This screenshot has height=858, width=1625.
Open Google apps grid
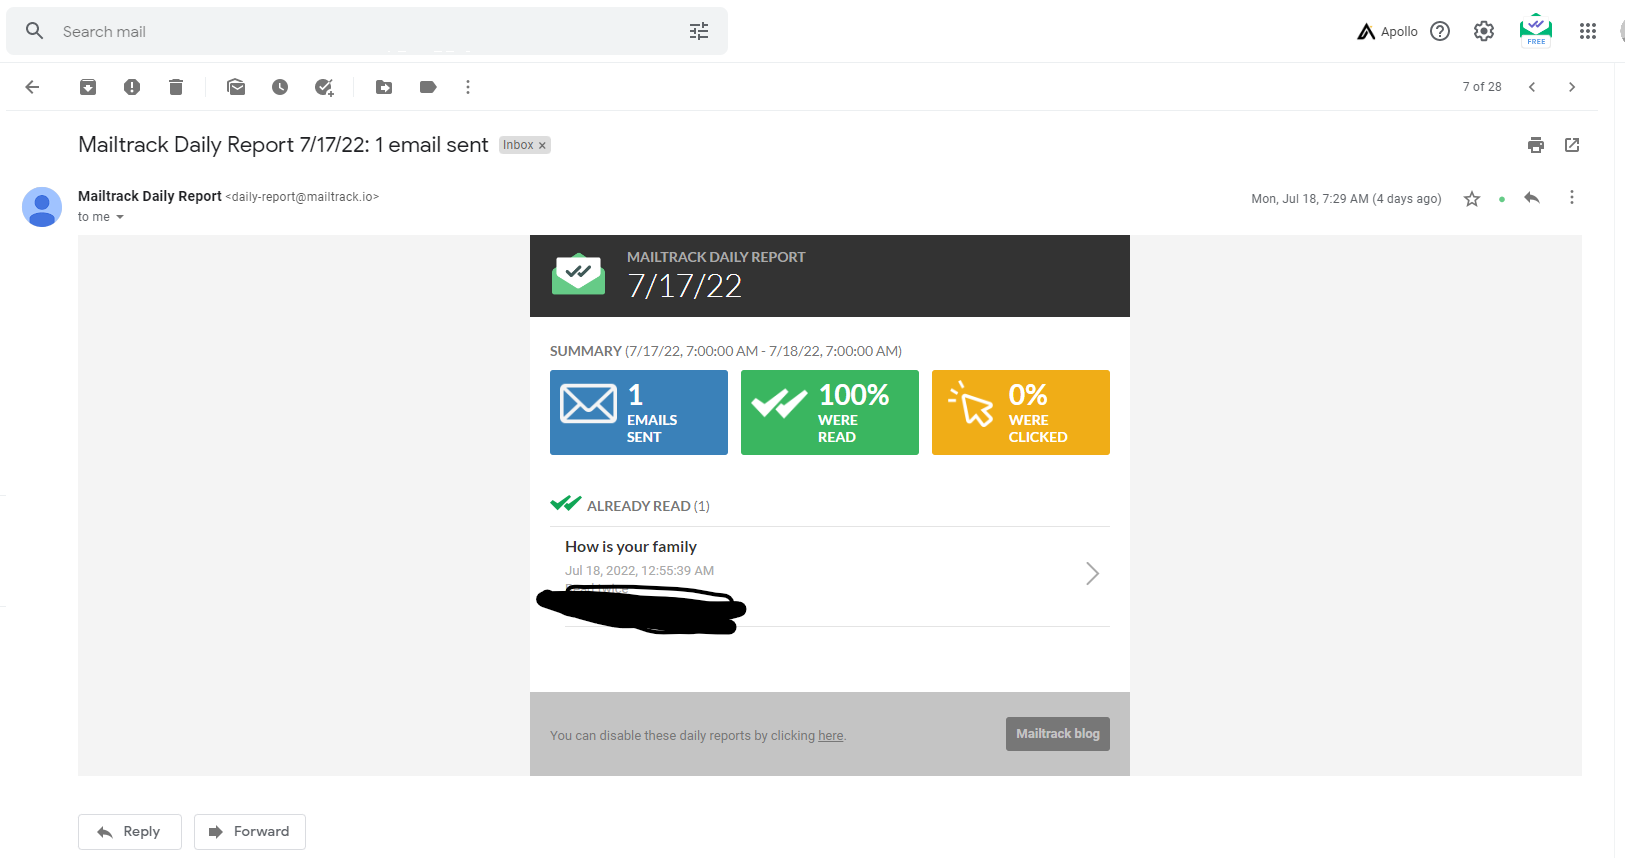(1588, 31)
